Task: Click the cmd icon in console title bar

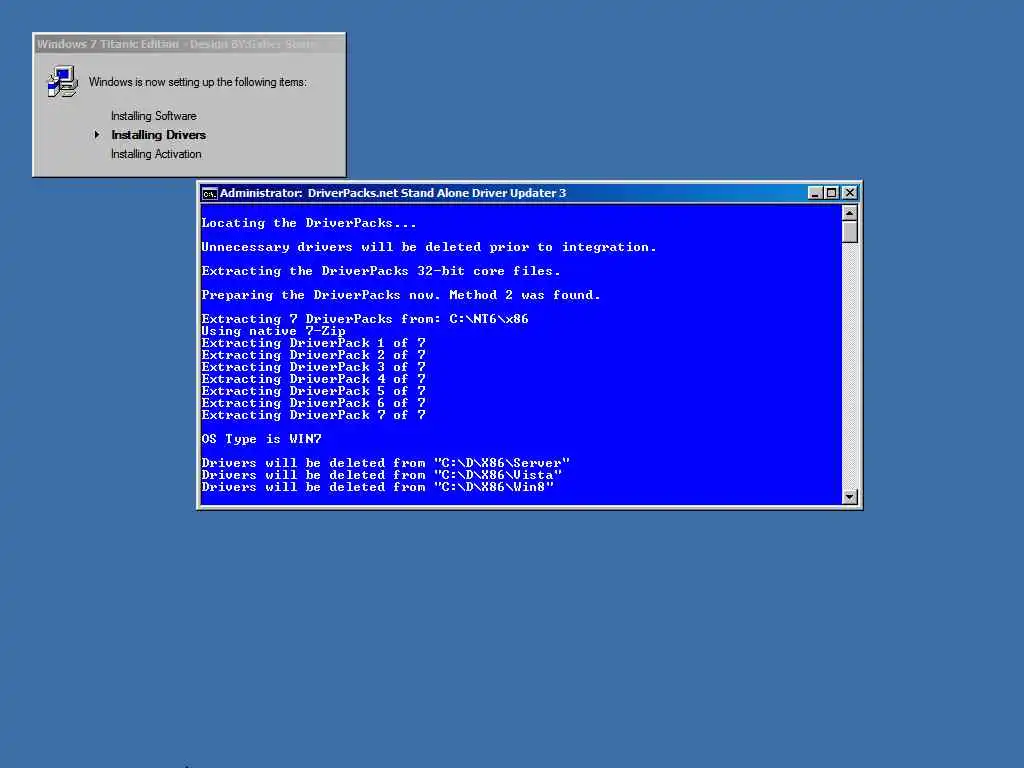Action: point(209,193)
